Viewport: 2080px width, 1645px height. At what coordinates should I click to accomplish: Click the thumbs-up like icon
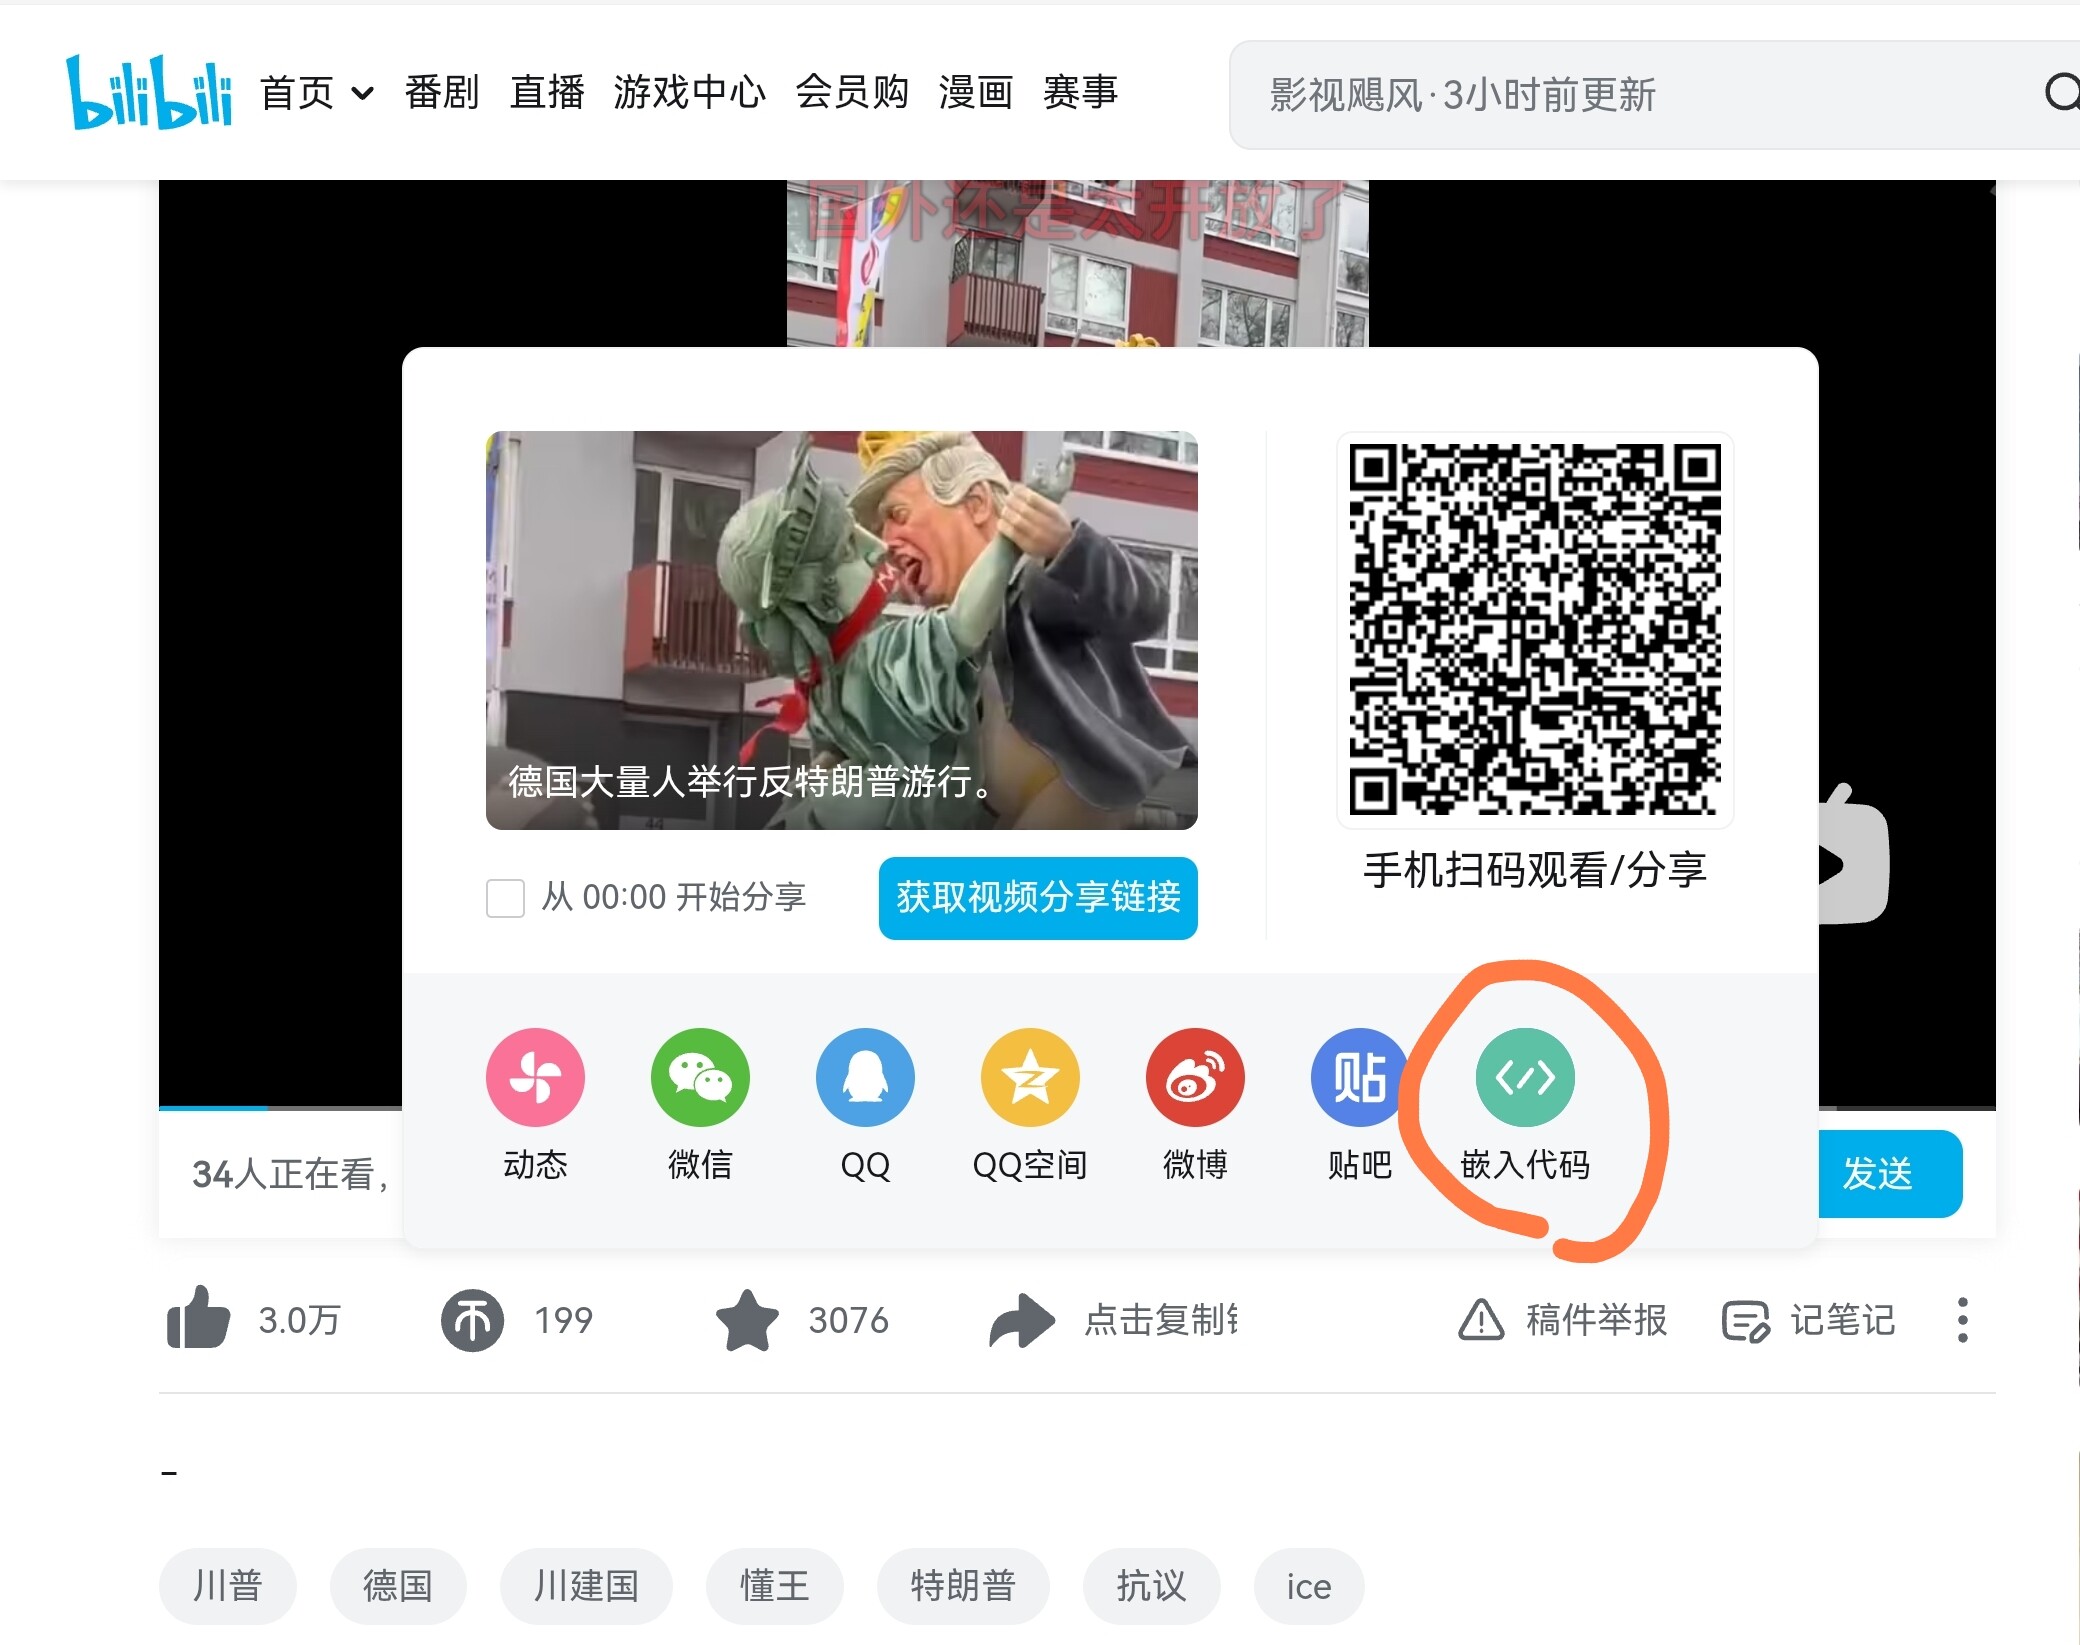pyautogui.click(x=199, y=1319)
